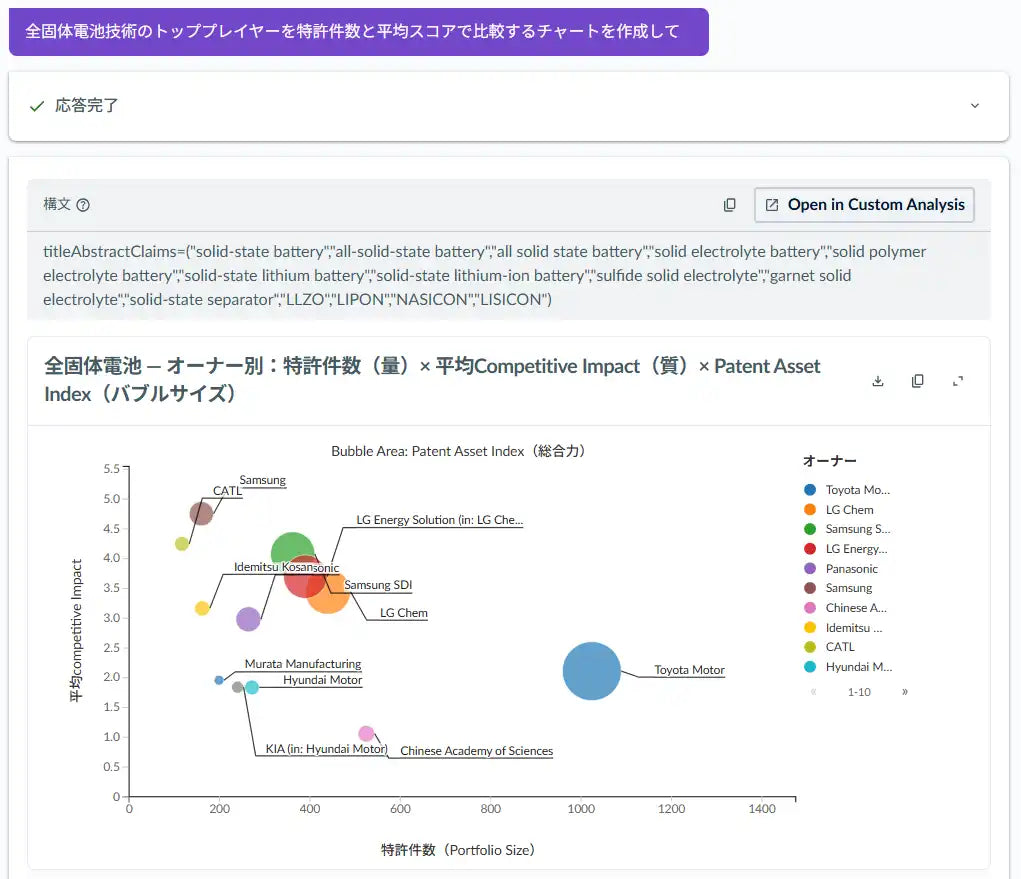Select the cyan Hyundai Motor bubble
This screenshot has height=879, width=1021.
[252, 688]
